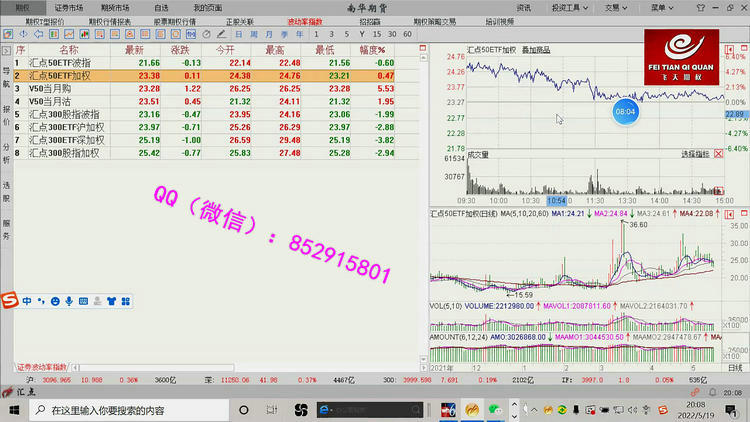Open Sogou skin shirt icon
The width and height of the screenshot is (750, 422).
111,300
